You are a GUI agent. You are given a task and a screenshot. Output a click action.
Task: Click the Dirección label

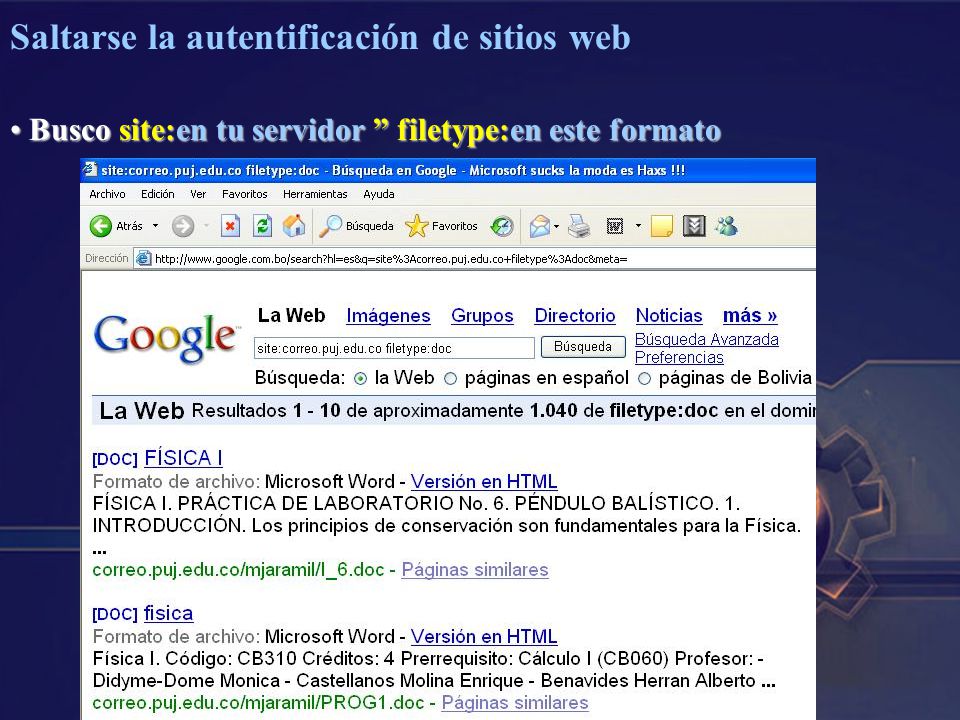click(107, 258)
